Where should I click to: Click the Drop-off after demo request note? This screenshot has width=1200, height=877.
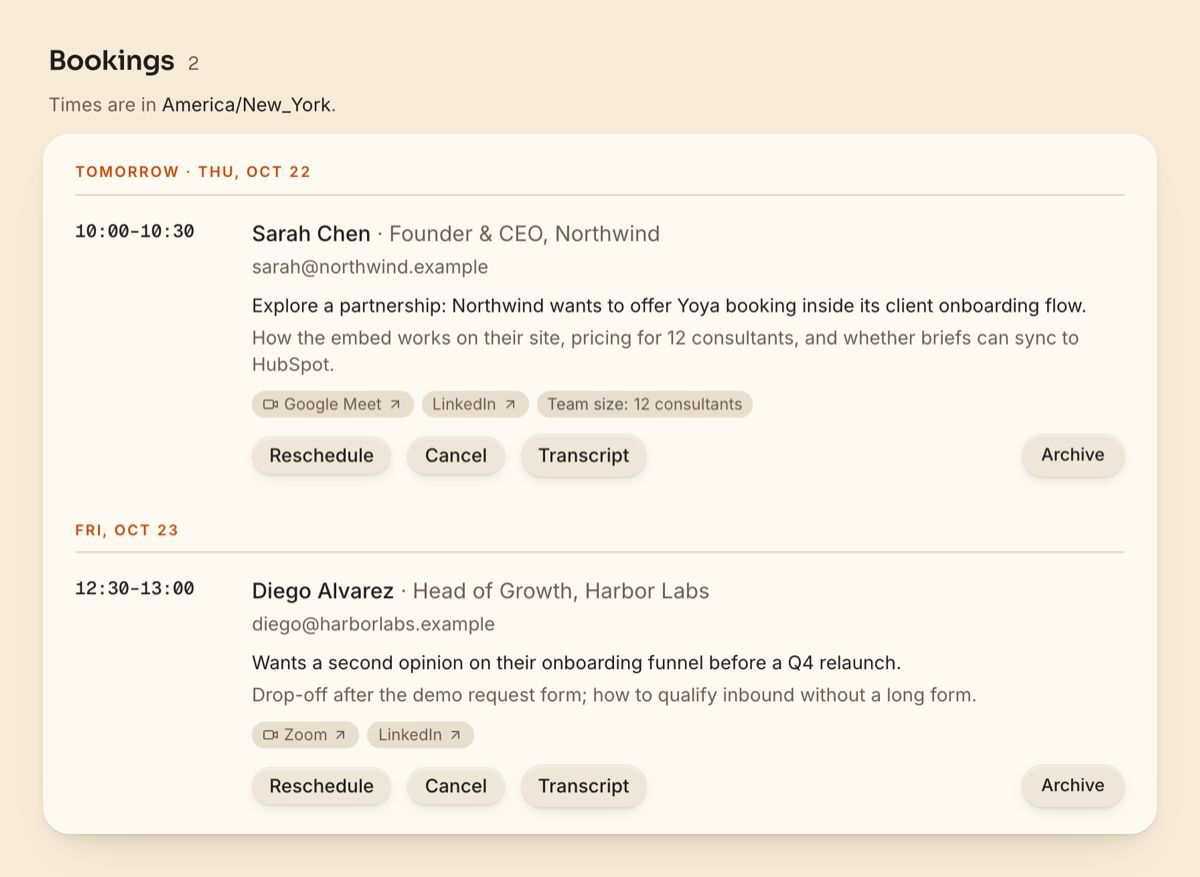coord(614,694)
